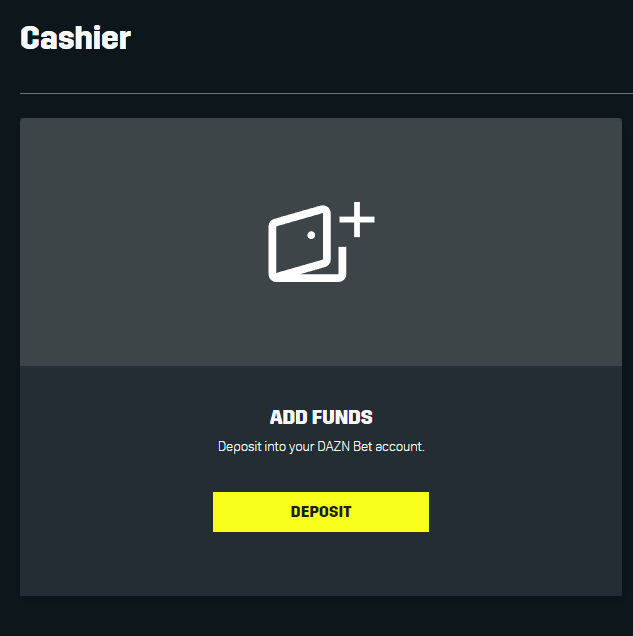Click the right edge of the yellow deposit button

427,512
